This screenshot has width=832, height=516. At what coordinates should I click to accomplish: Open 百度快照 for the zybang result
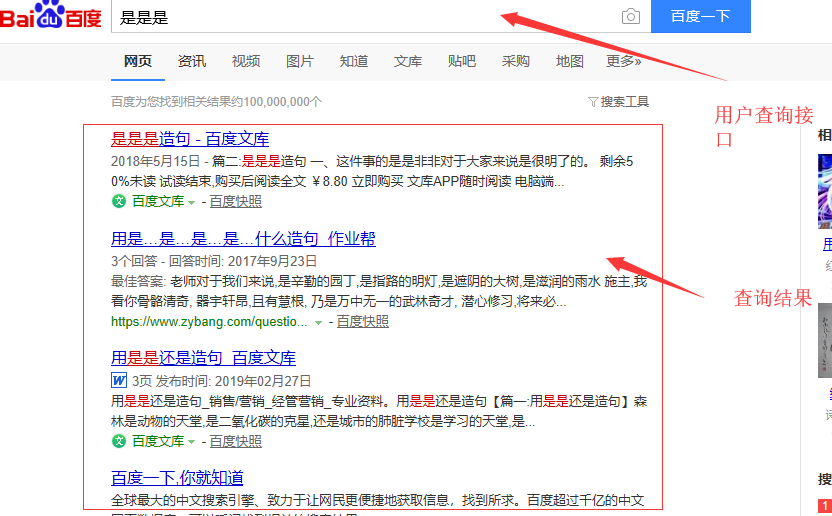362,322
